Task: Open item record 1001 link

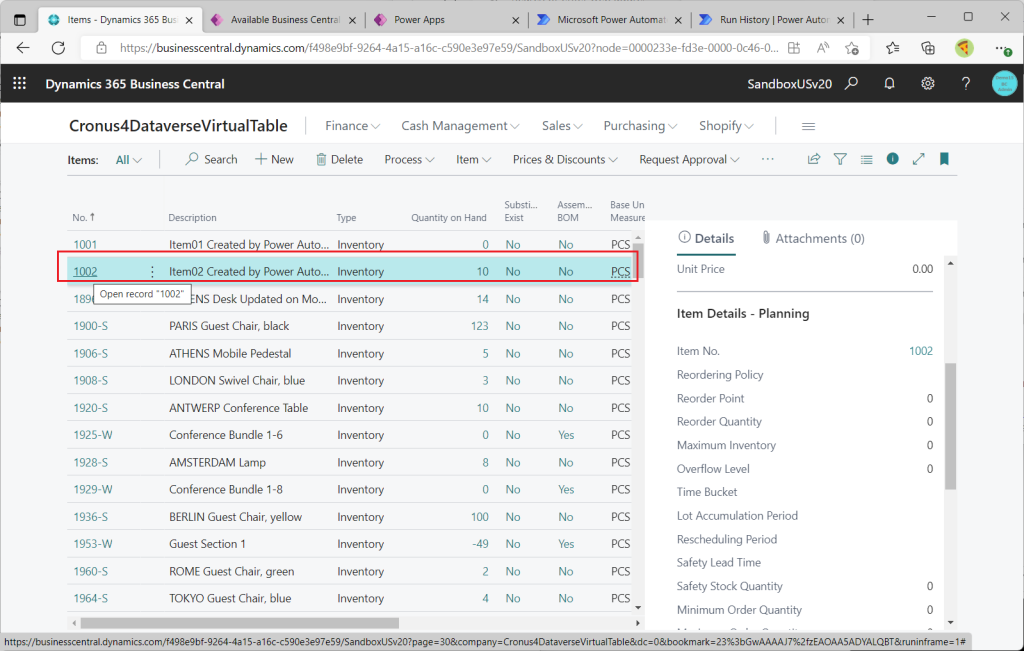Action: pos(85,244)
